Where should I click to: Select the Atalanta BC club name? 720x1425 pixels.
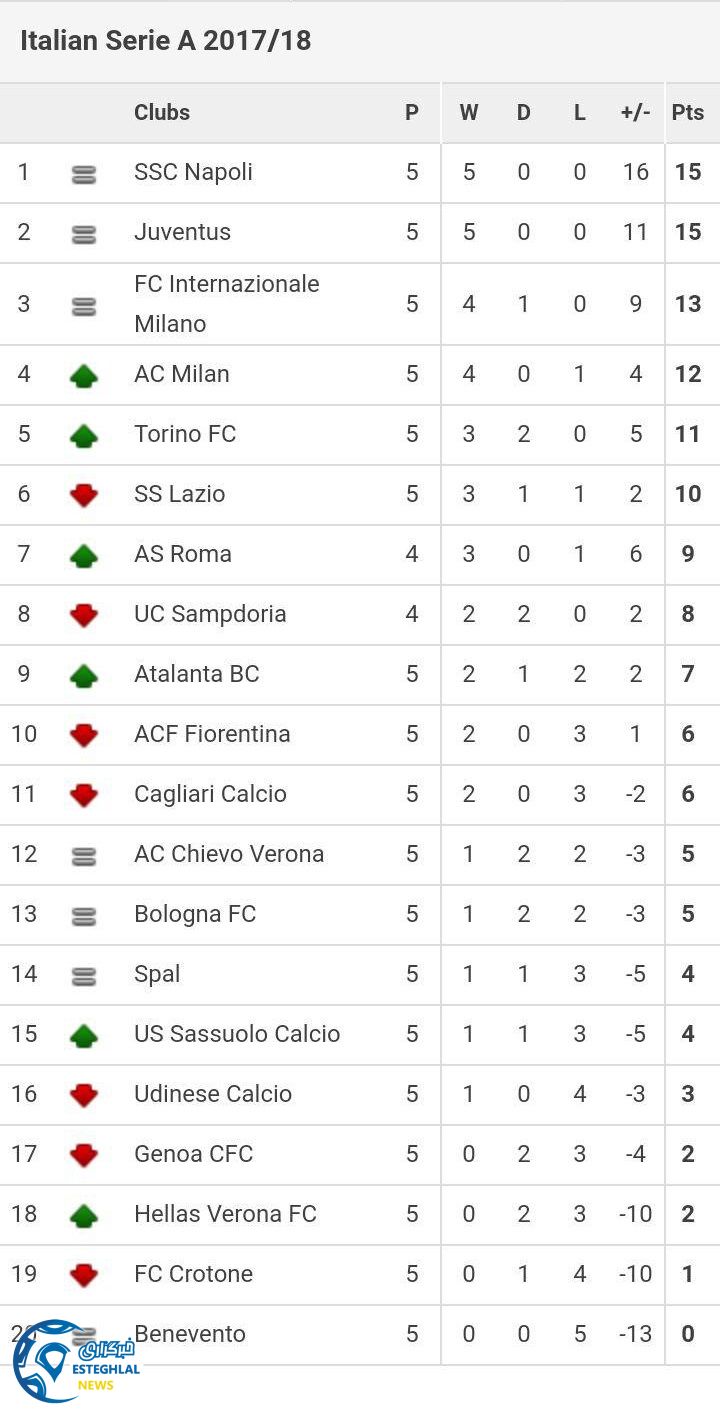click(196, 674)
